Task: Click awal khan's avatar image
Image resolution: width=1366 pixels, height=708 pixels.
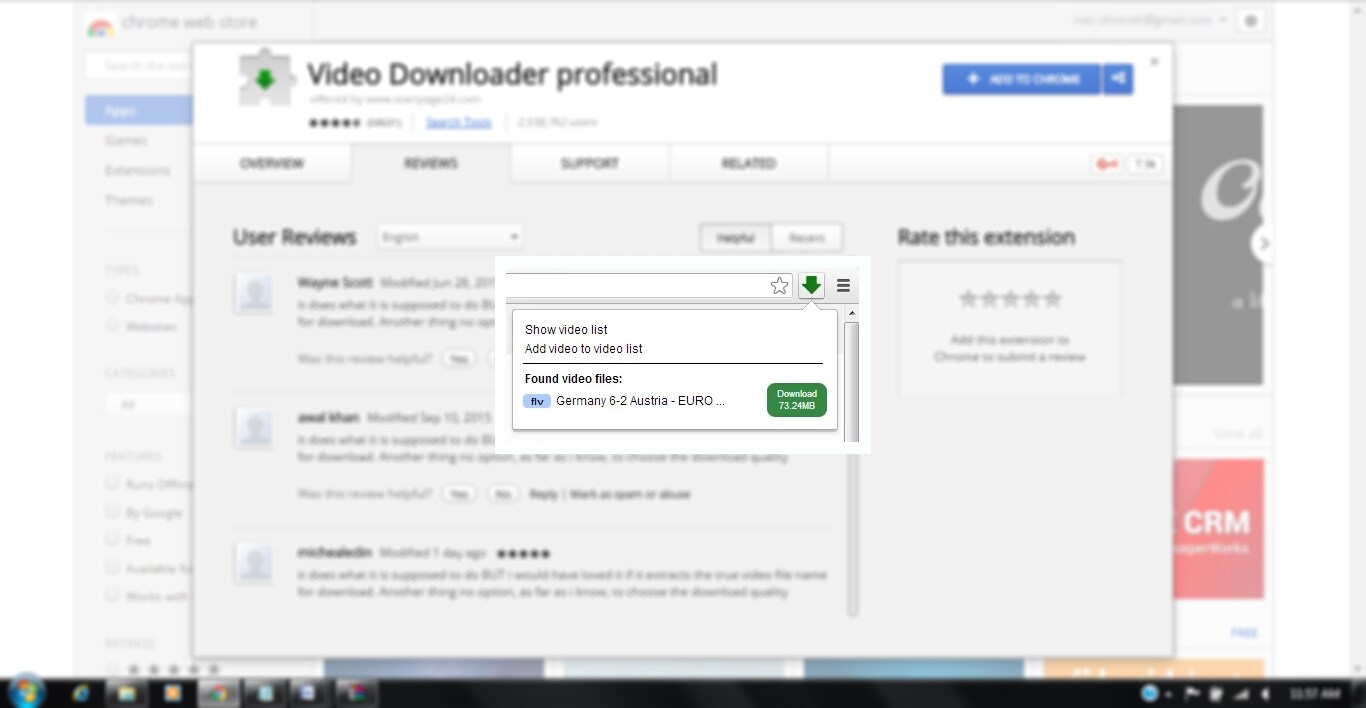Action: click(x=255, y=428)
